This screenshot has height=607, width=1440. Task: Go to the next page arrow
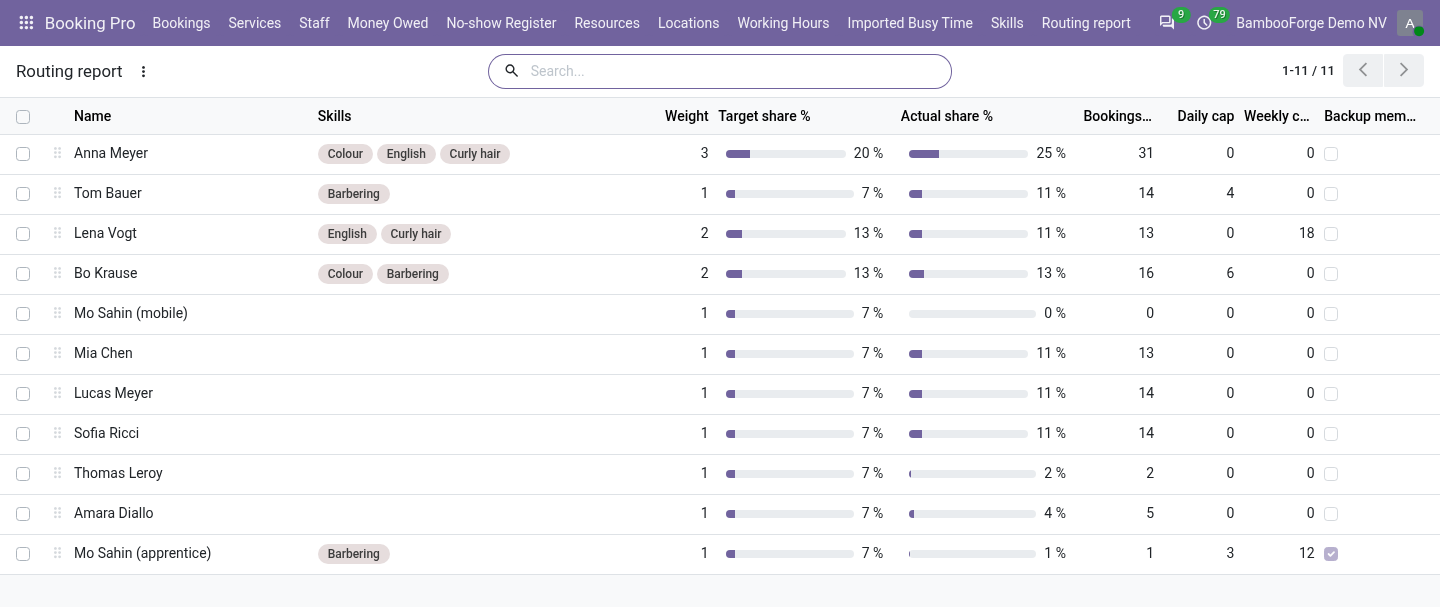click(x=1404, y=70)
